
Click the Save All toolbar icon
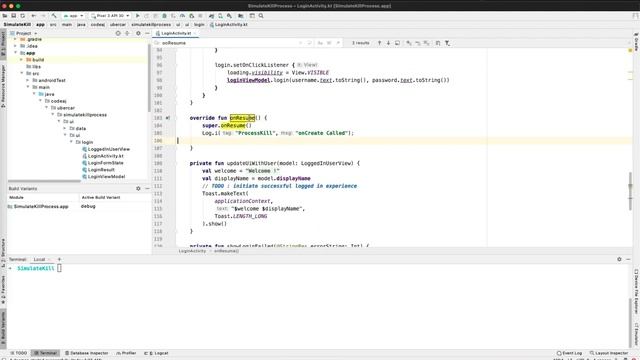click(13, 16)
